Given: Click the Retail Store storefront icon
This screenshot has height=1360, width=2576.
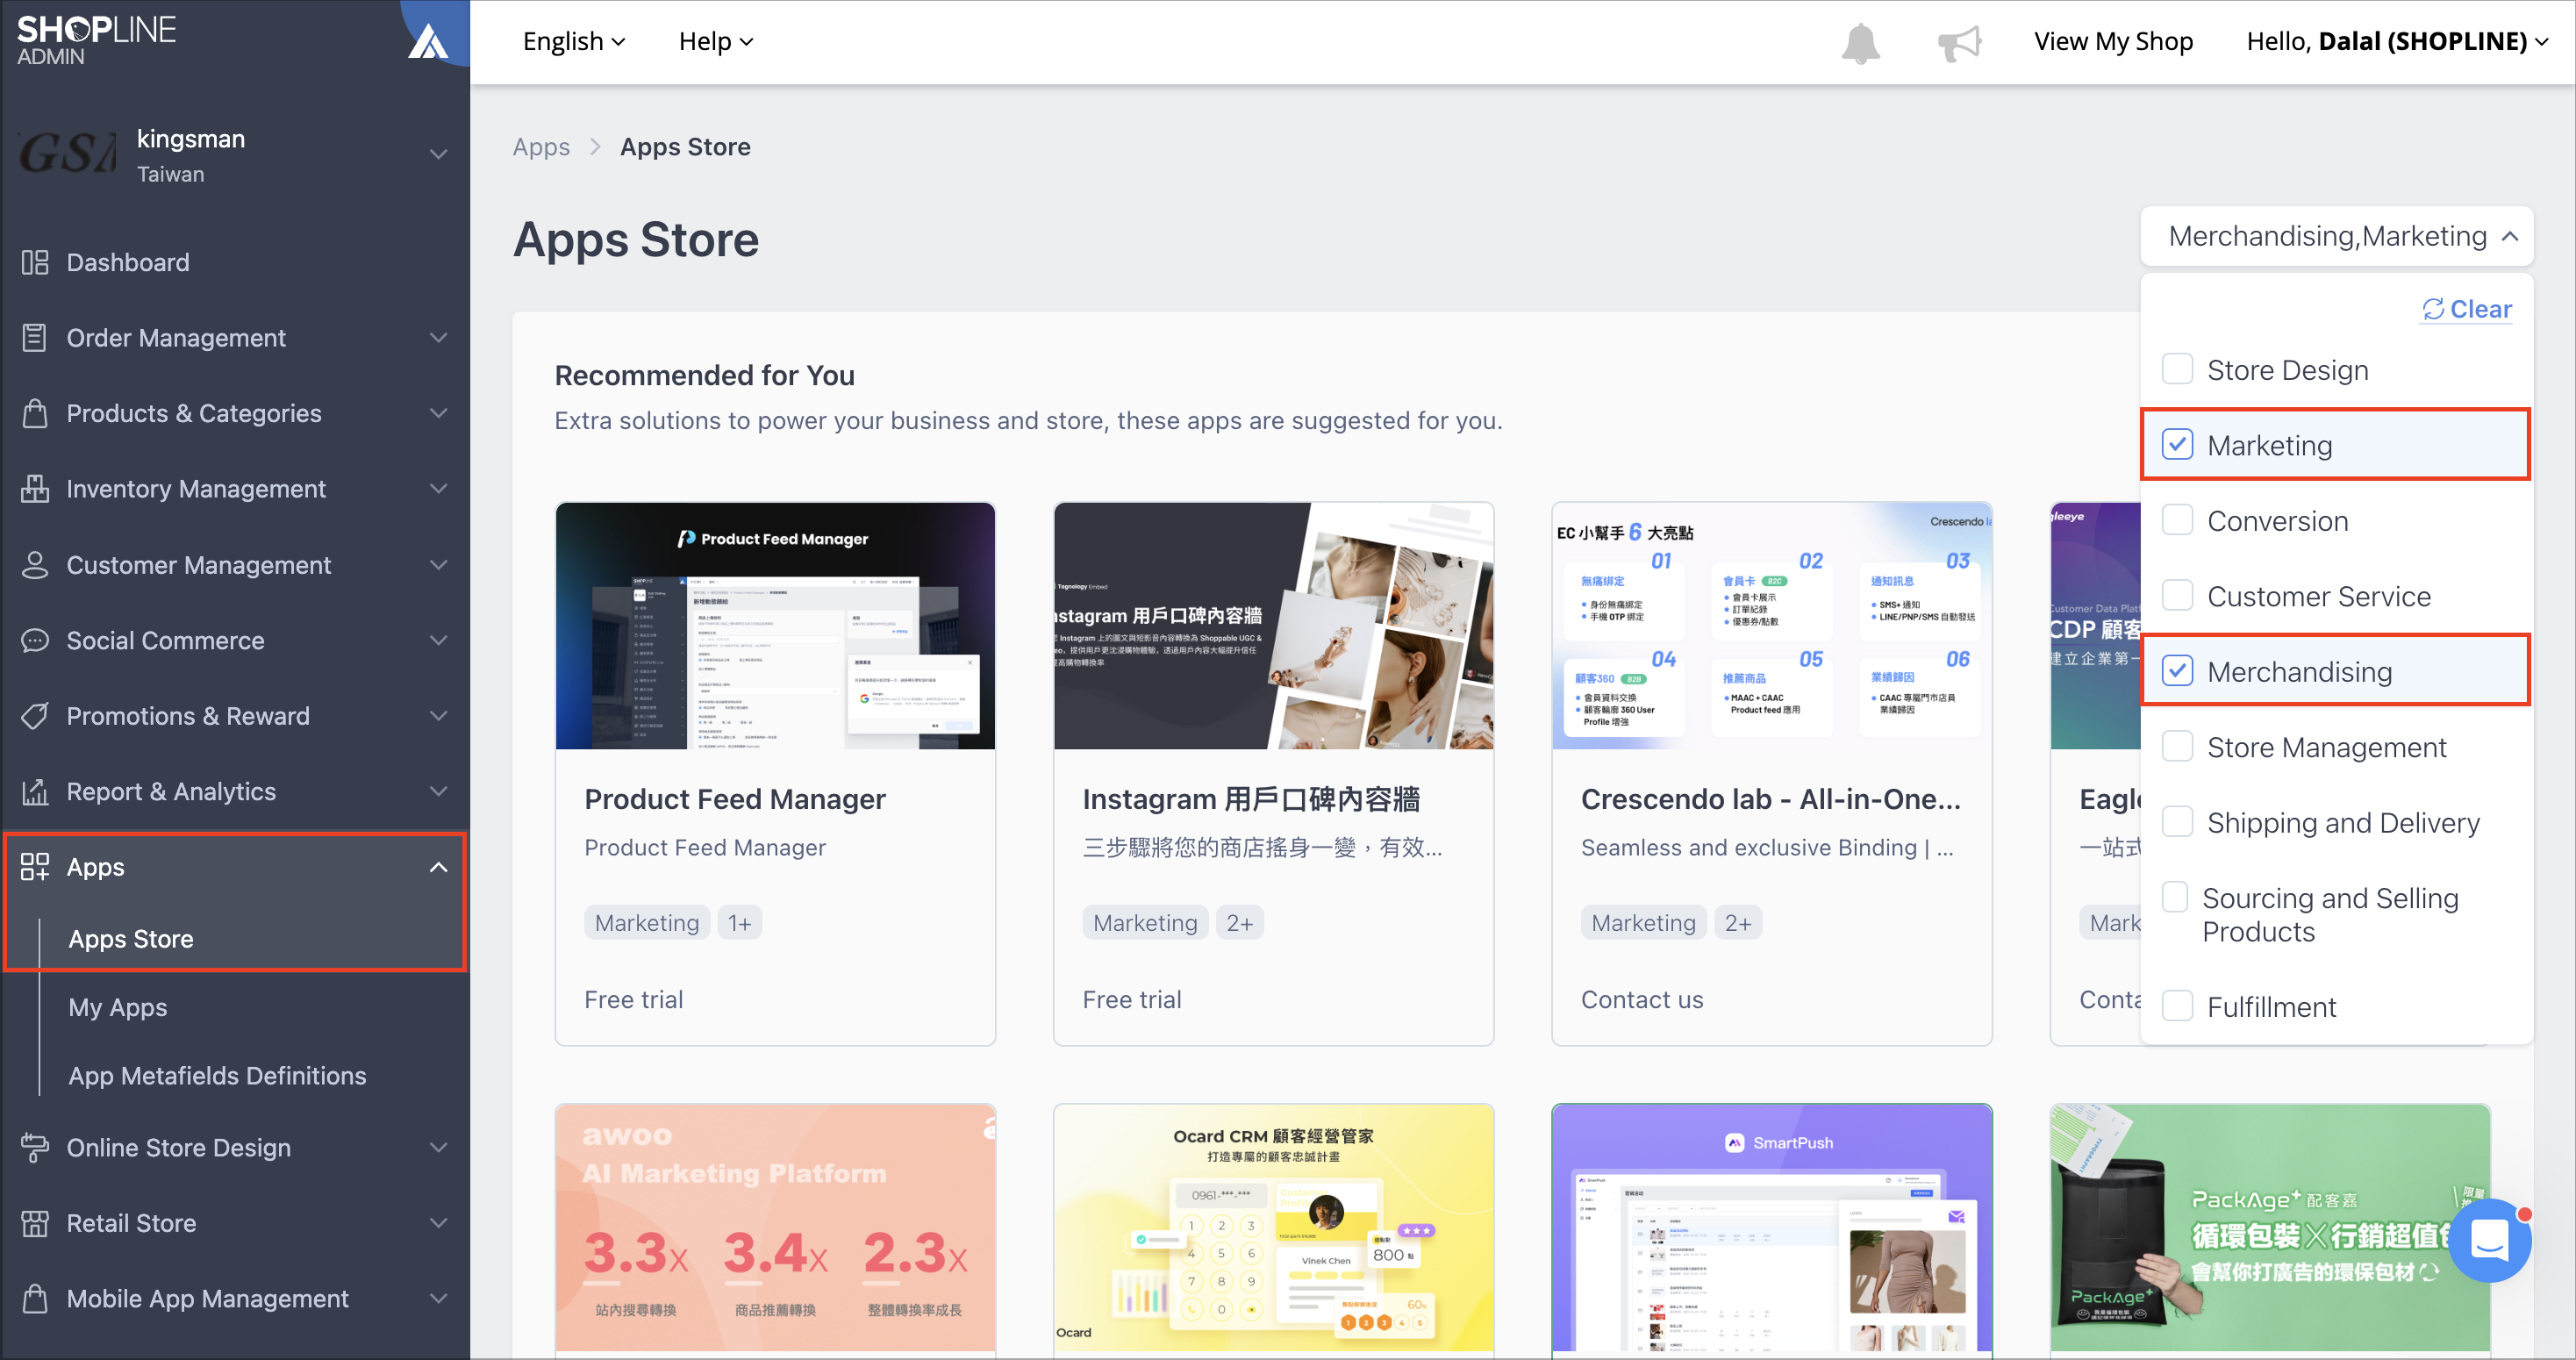Looking at the screenshot, I should tap(35, 1223).
